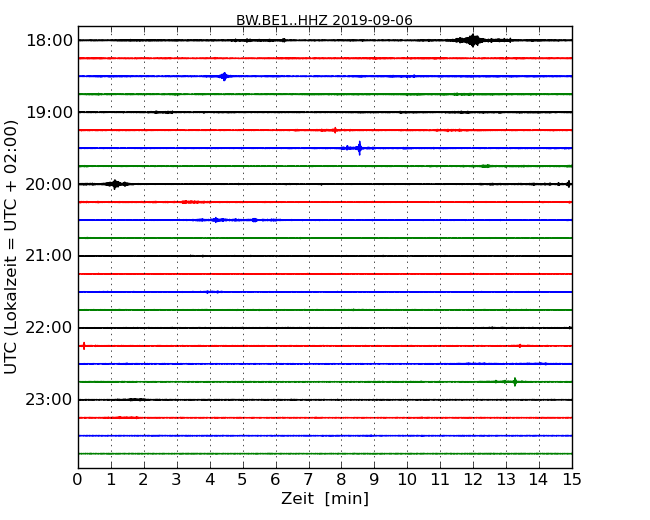Click x-axis tick label 10
650x520 pixels.
407,479
